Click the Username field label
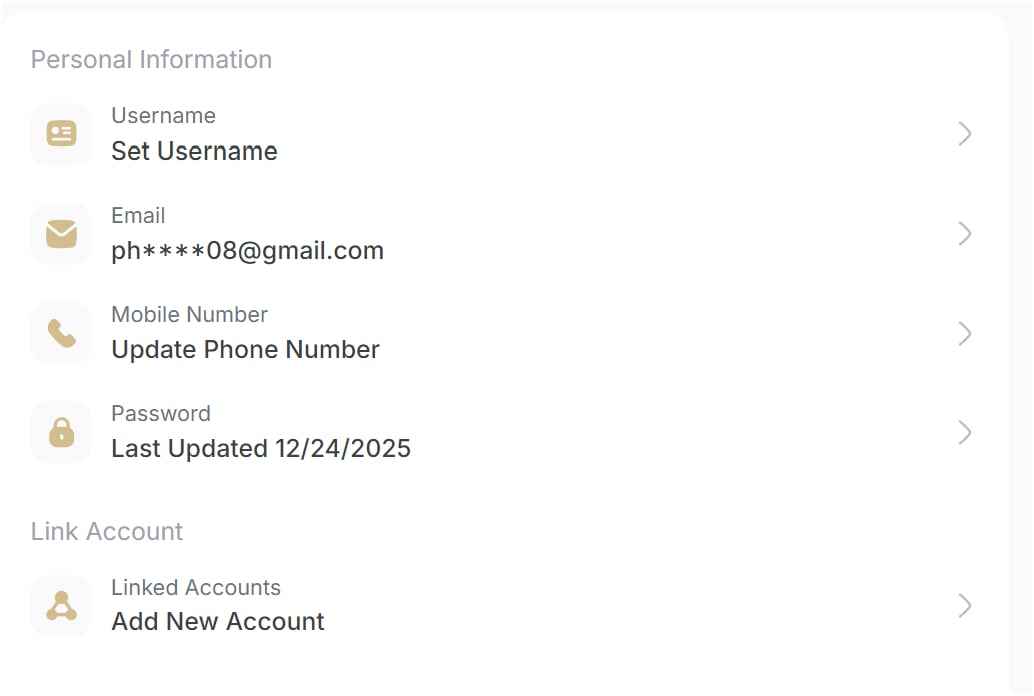Screen dimensions: 1034x696 click(163, 116)
